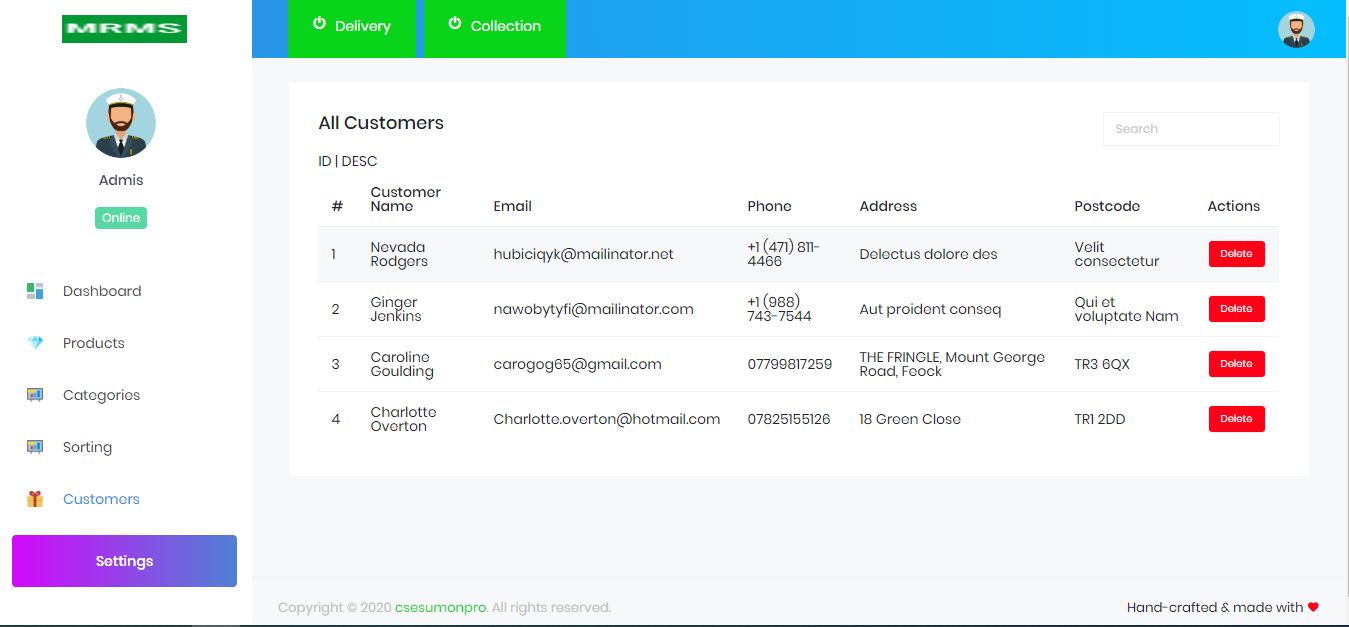
Task: Click the DESC sort link
Action: tap(359, 161)
